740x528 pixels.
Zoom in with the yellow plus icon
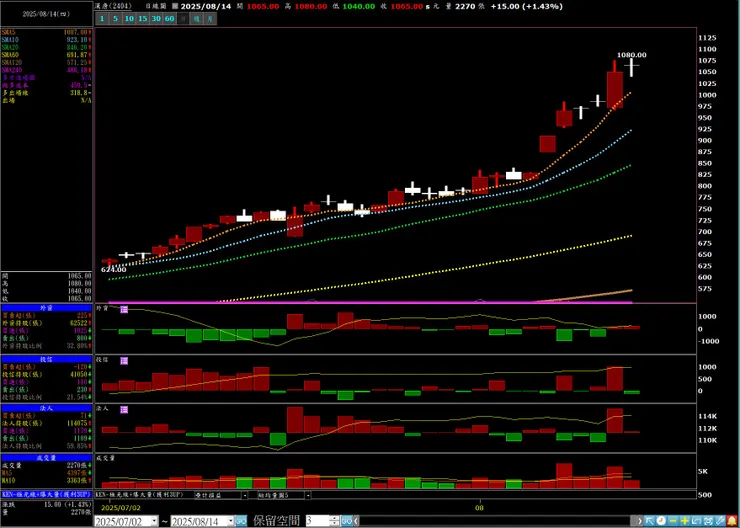click(x=684, y=521)
